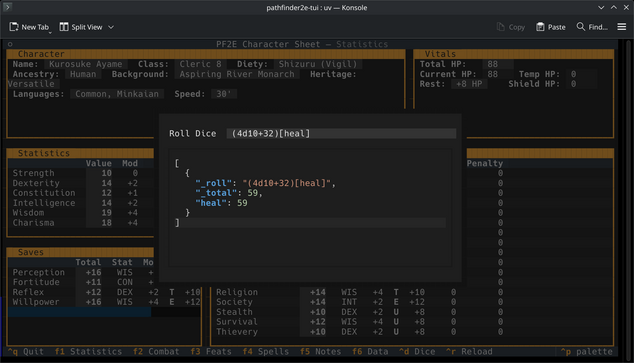This screenshot has width=634, height=363.
Task: Select the Stealth skill row
Action: 412,312
